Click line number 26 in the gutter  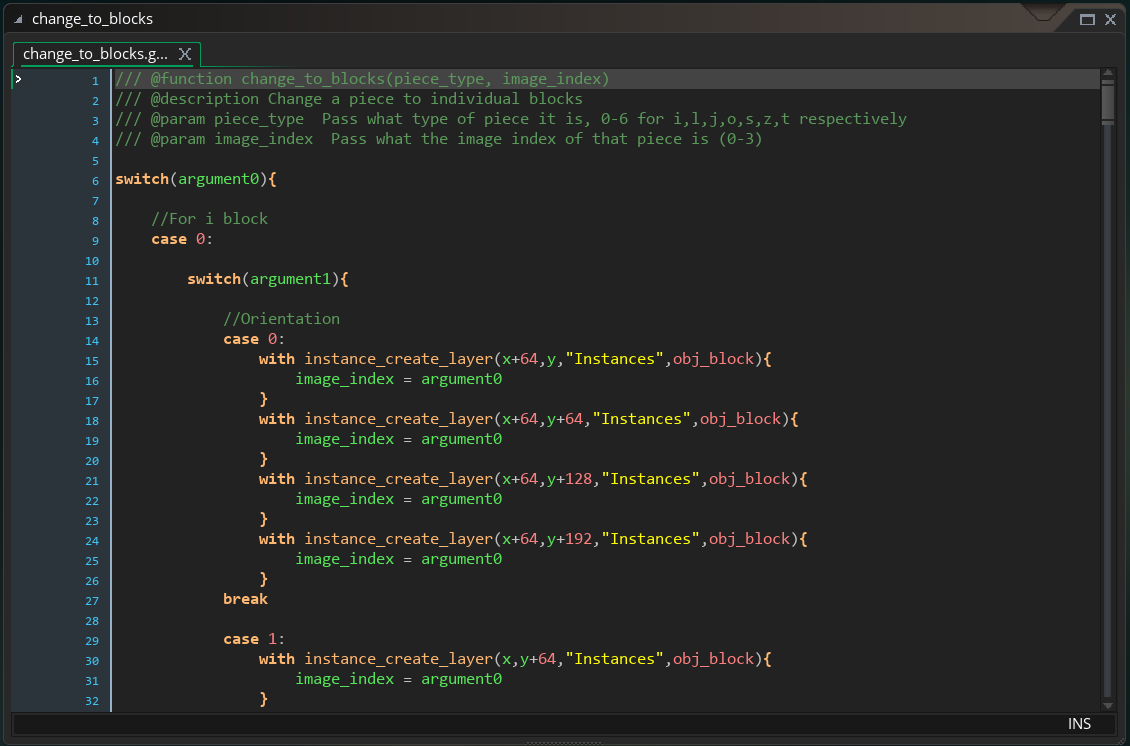click(x=92, y=581)
